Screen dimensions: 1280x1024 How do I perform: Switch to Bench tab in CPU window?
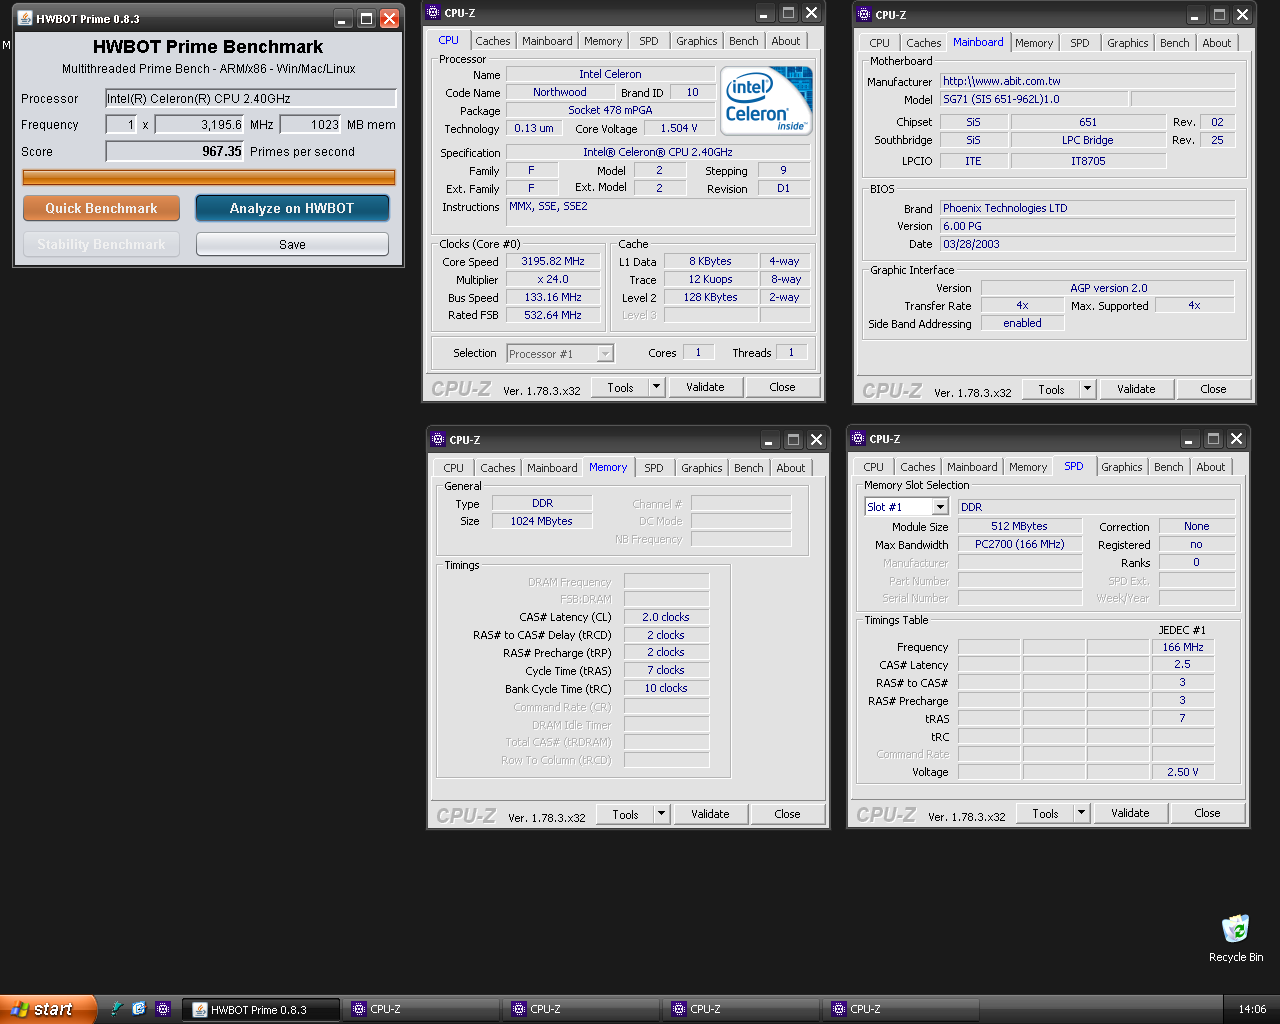click(743, 41)
